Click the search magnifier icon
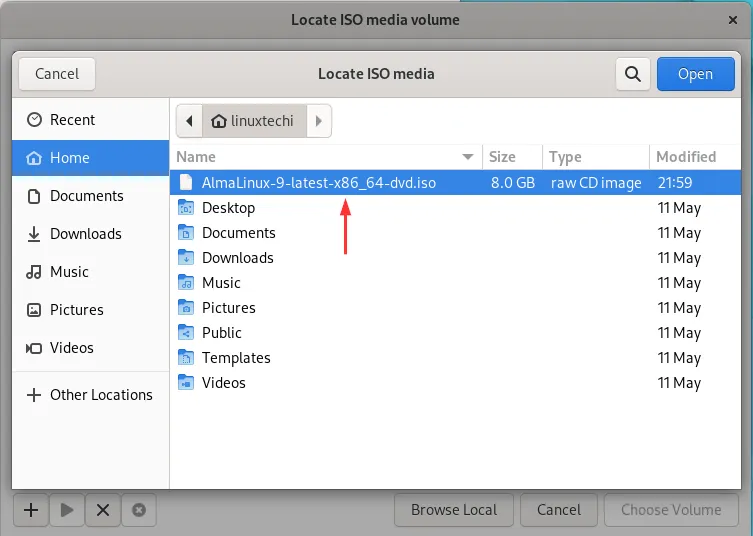This screenshot has width=753, height=536. coord(632,74)
